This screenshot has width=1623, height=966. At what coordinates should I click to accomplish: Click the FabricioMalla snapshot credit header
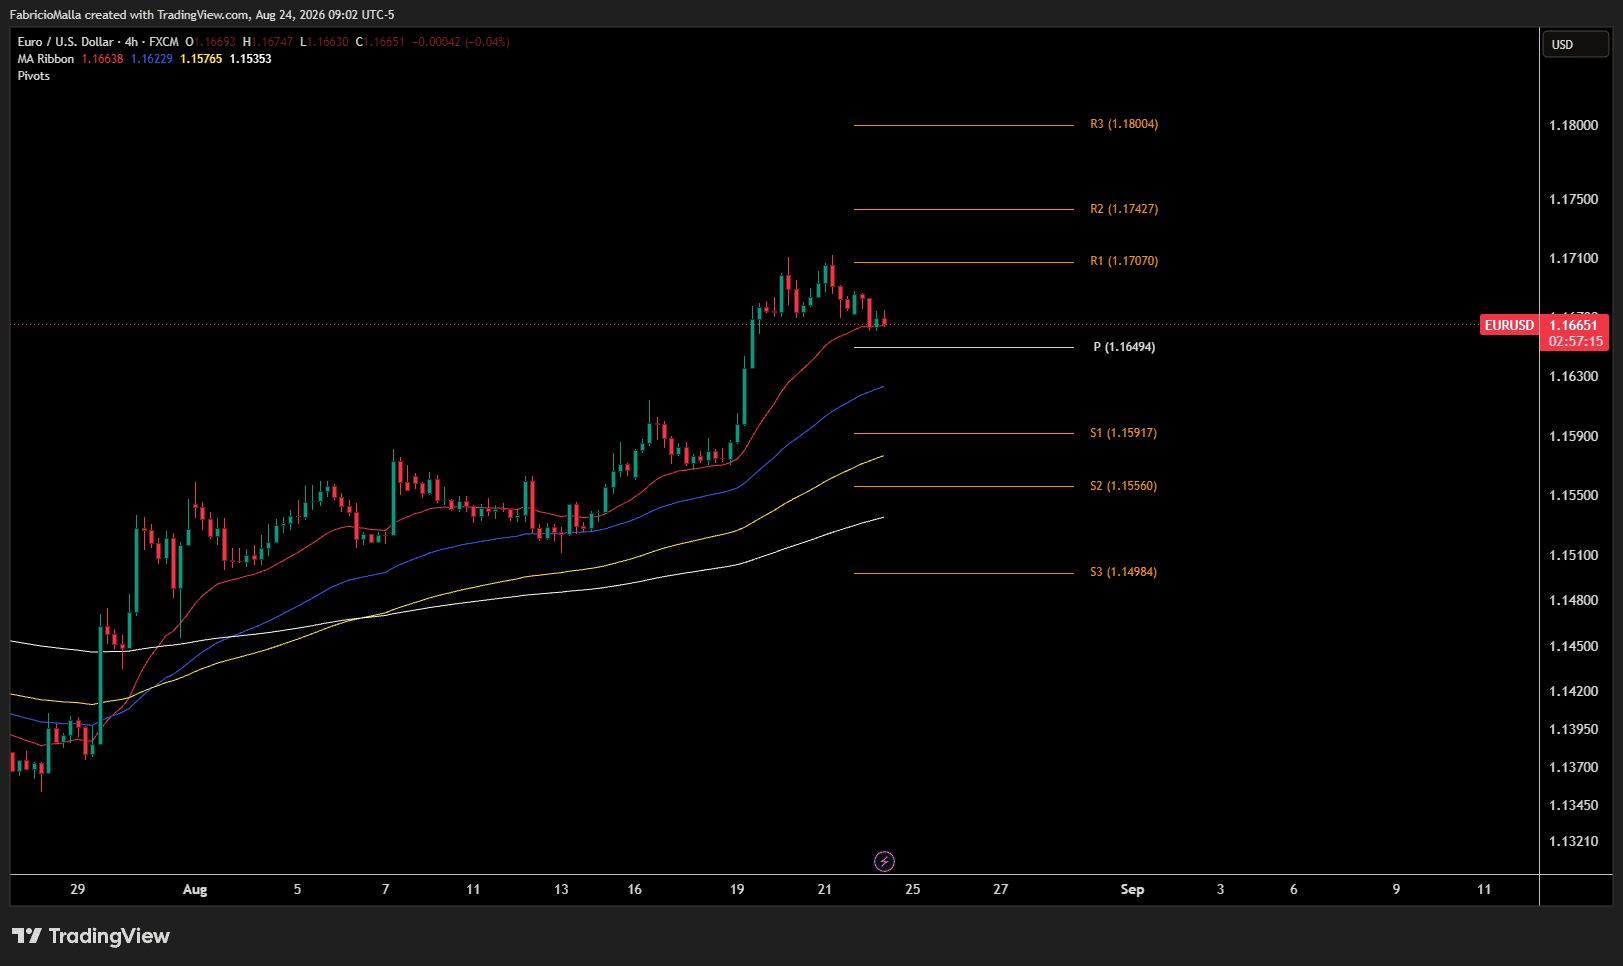click(202, 15)
